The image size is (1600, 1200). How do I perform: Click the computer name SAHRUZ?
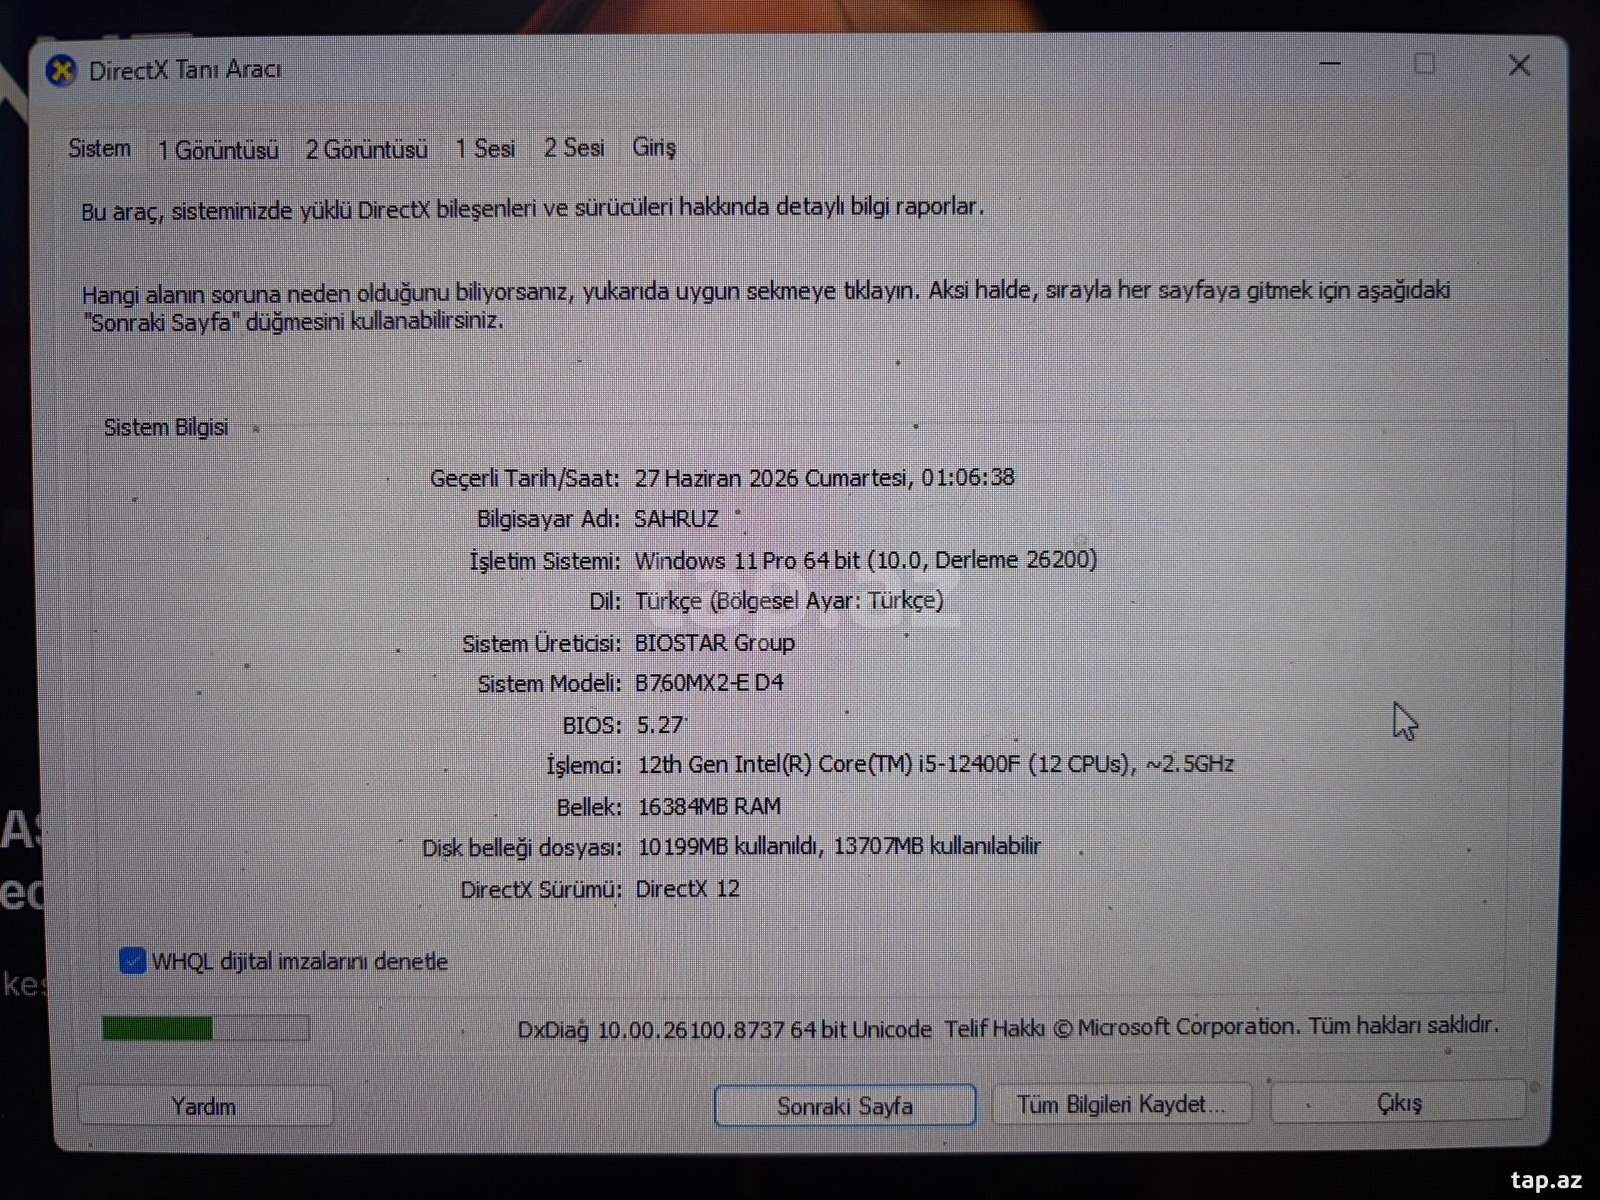point(676,519)
